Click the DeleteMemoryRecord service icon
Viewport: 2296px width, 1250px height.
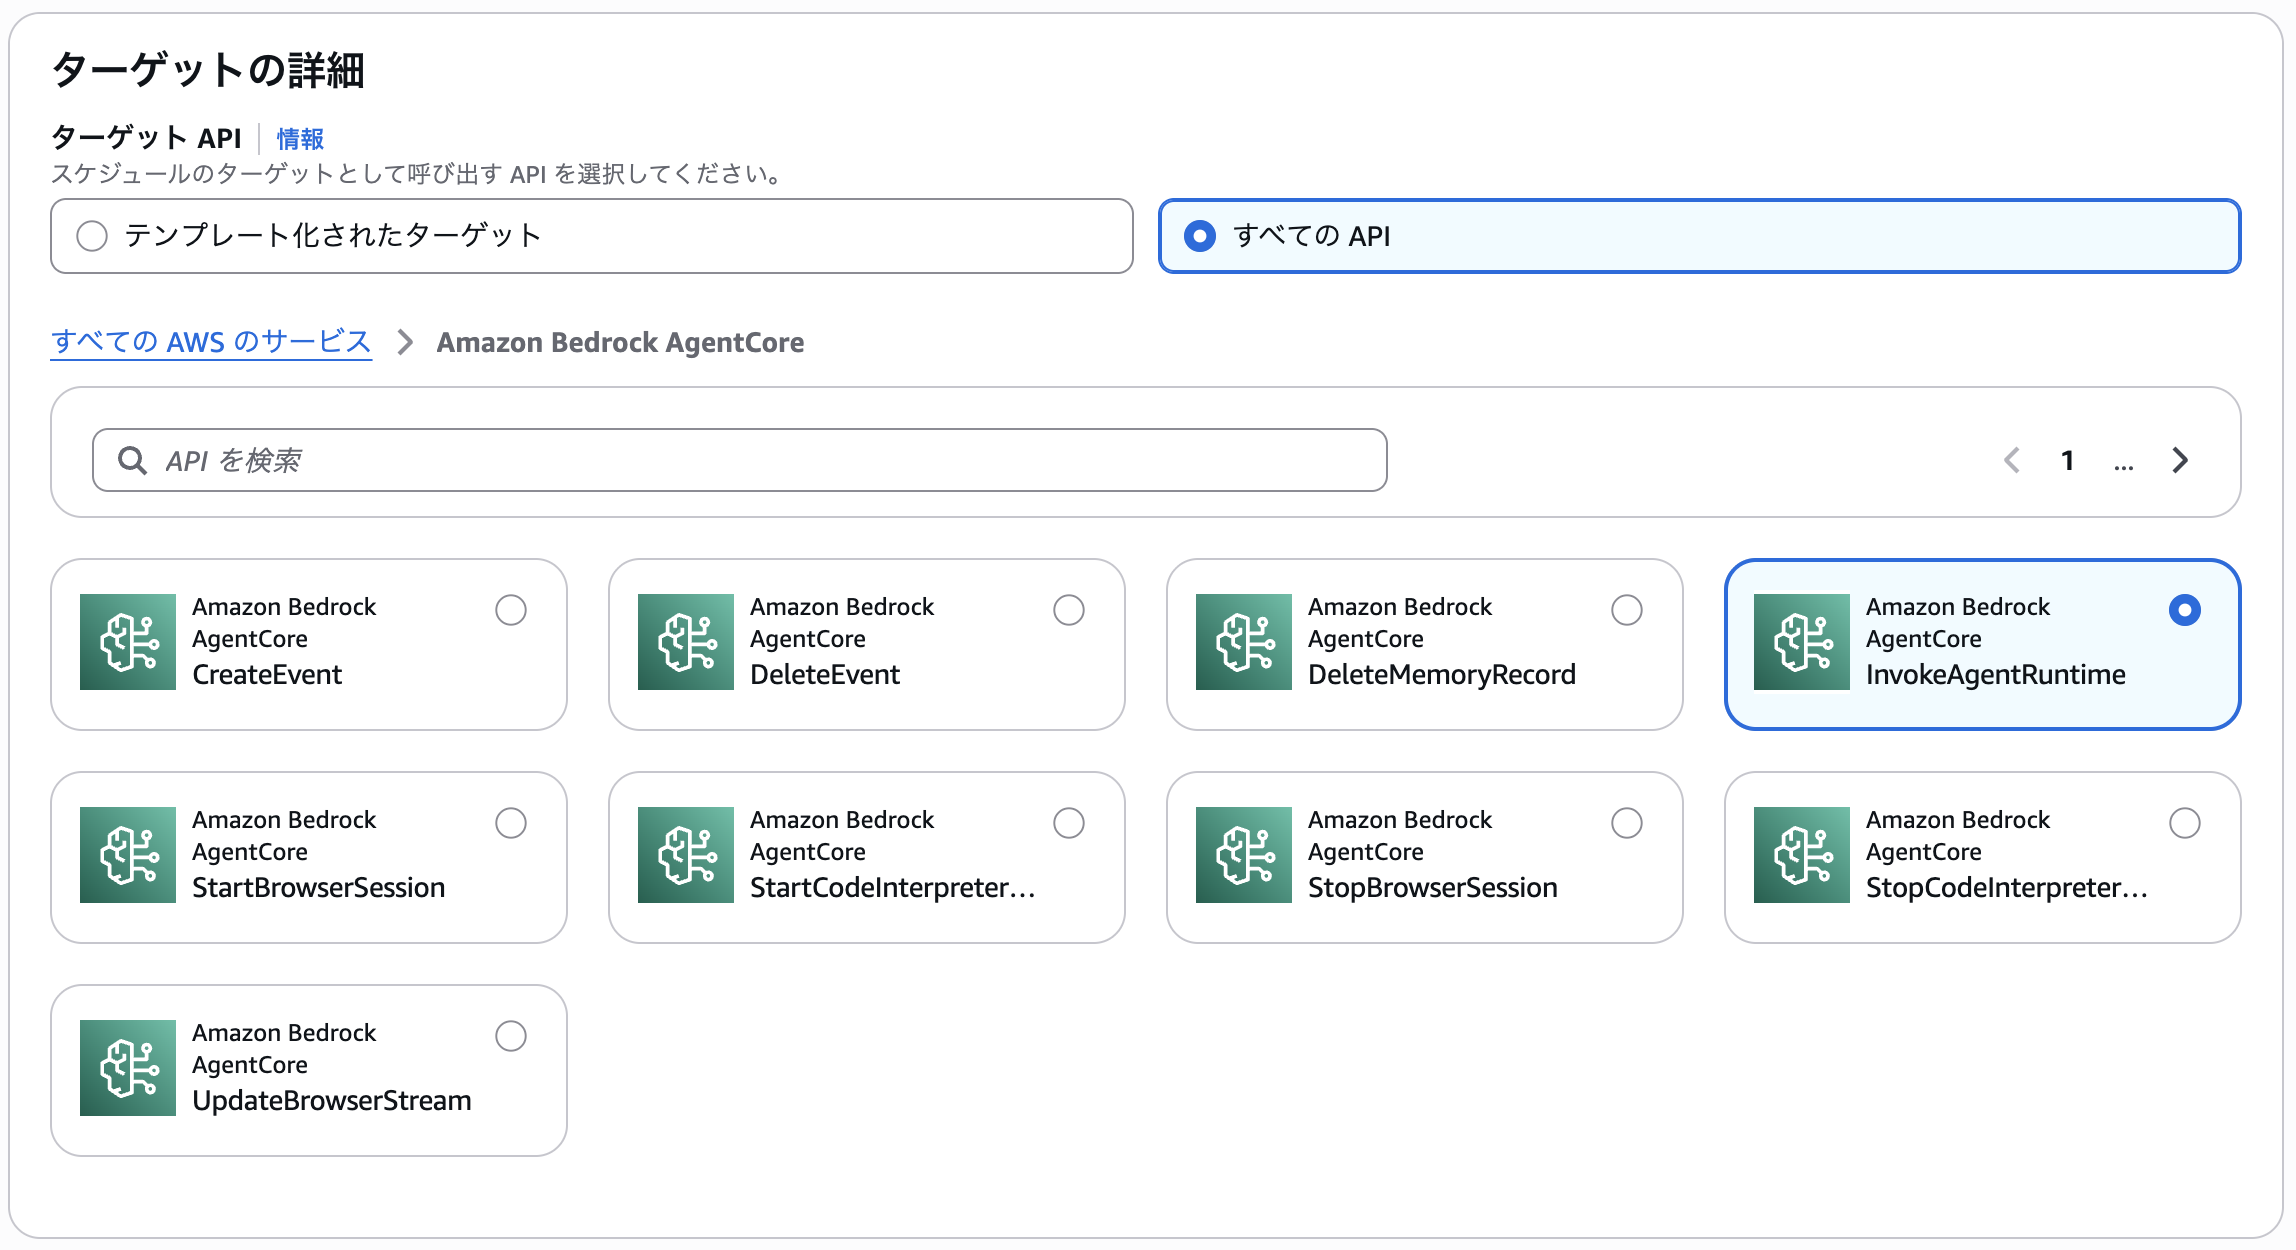[1244, 642]
